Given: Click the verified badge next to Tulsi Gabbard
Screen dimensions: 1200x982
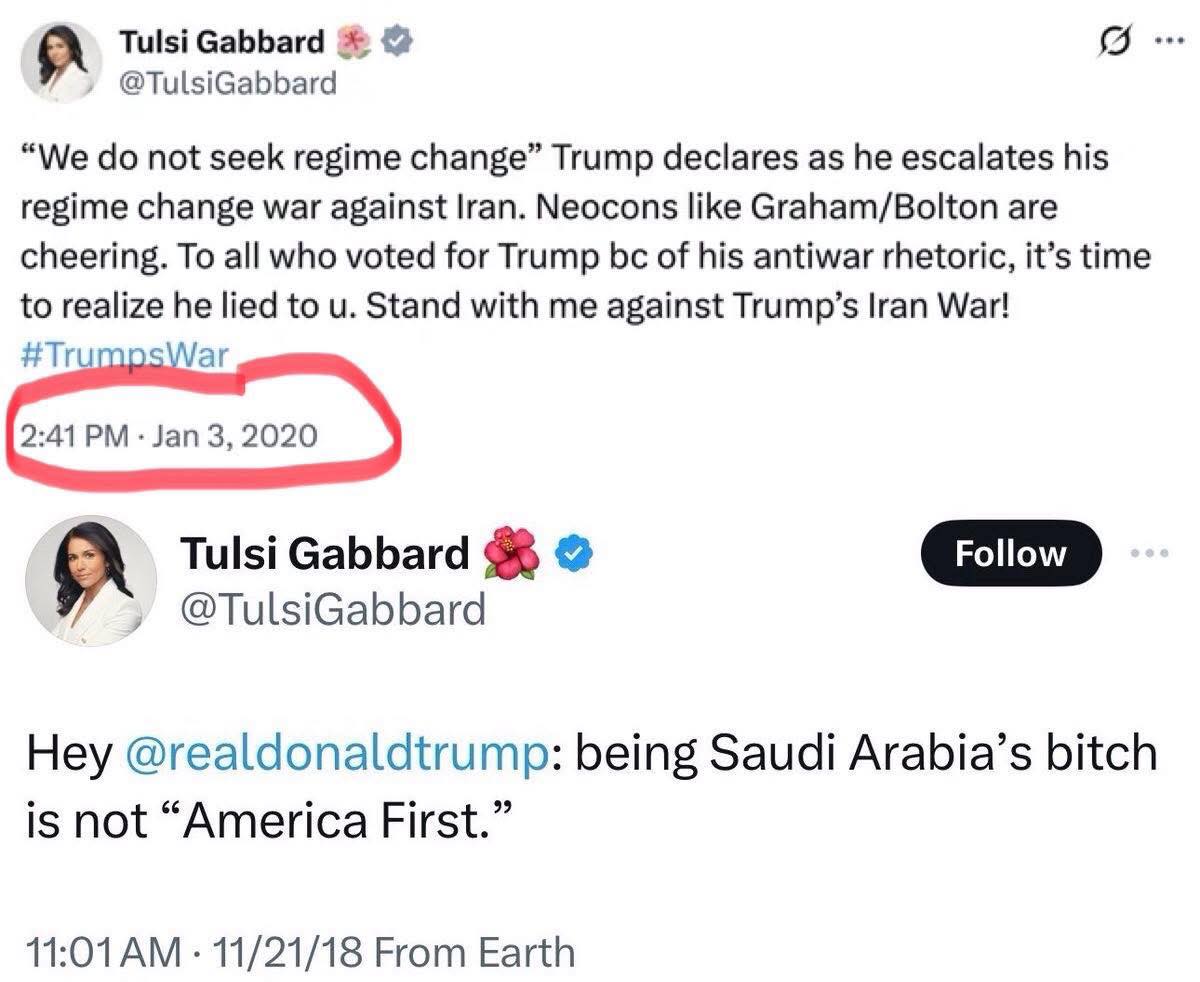Looking at the screenshot, I should (x=399, y=41).
